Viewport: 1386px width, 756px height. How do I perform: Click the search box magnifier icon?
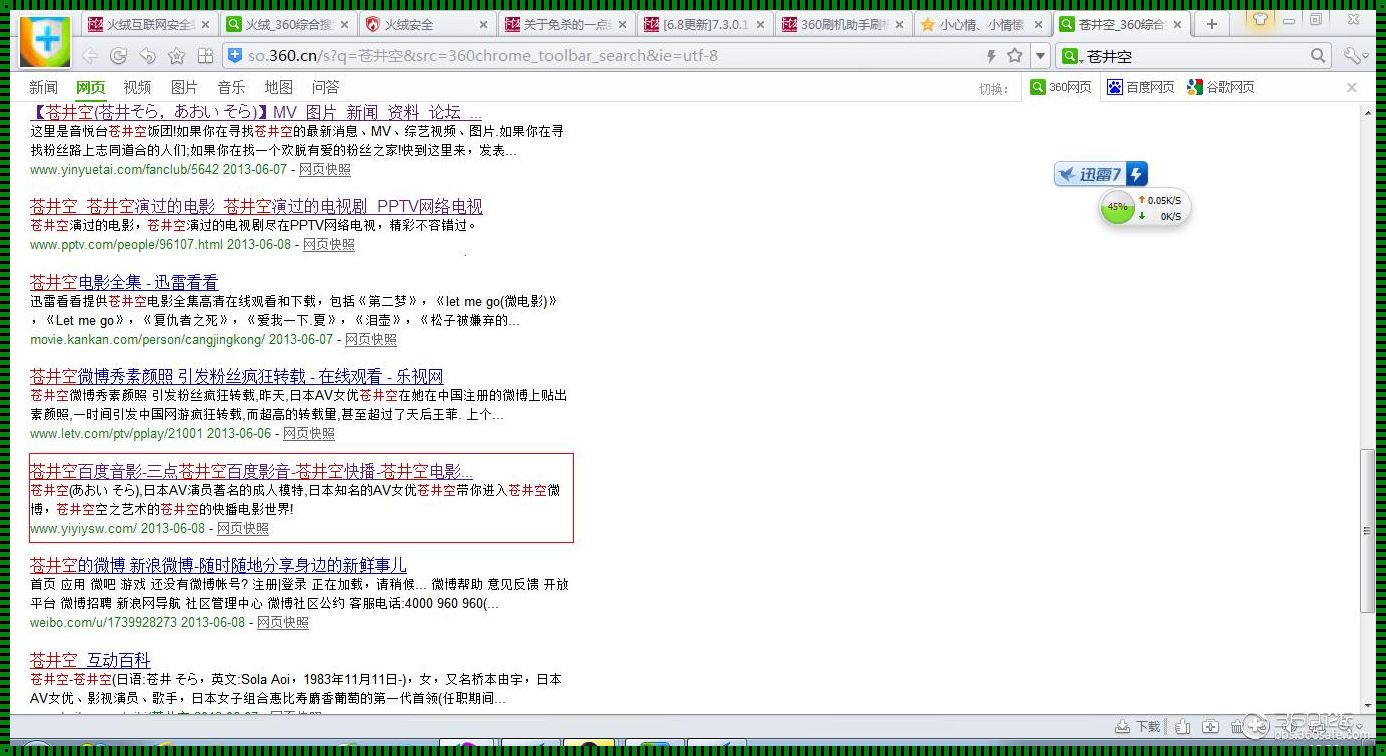pos(1319,56)
